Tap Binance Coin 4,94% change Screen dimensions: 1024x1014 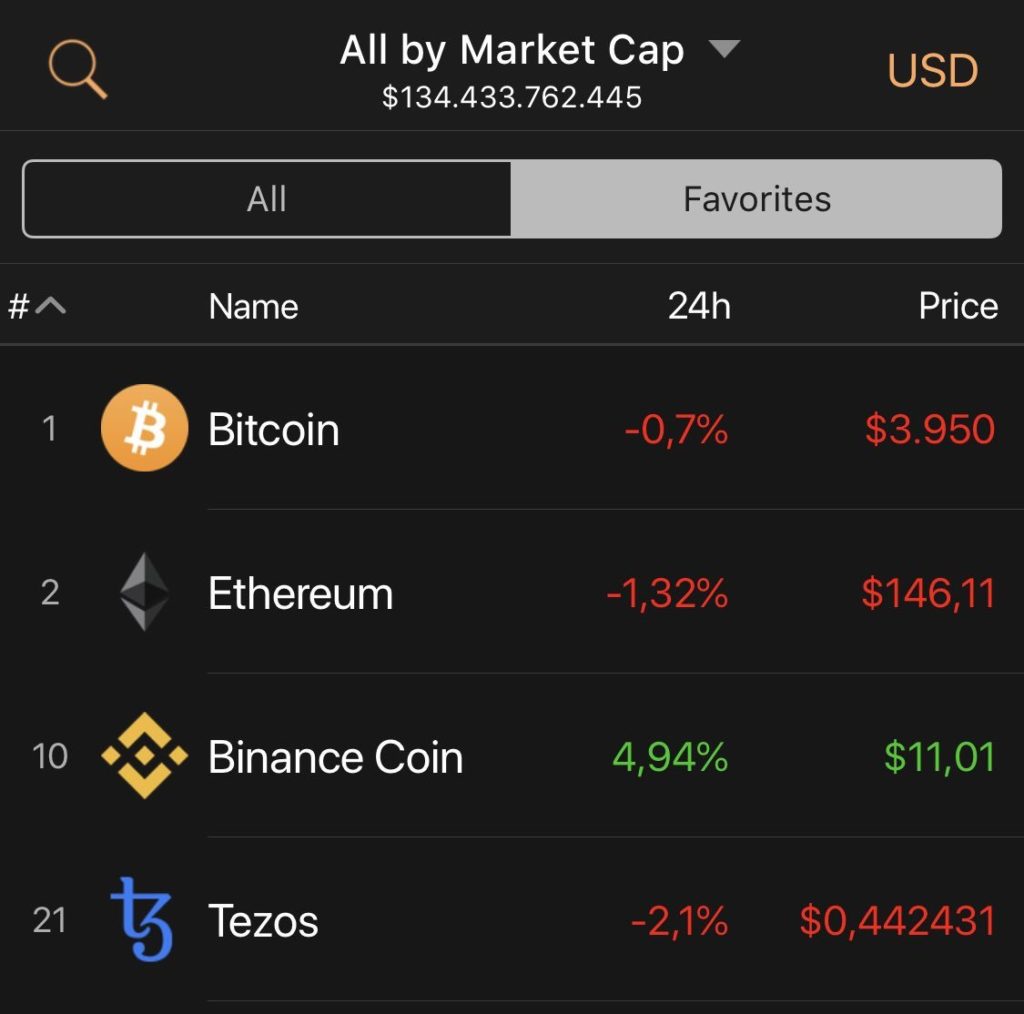pos(669,758)
